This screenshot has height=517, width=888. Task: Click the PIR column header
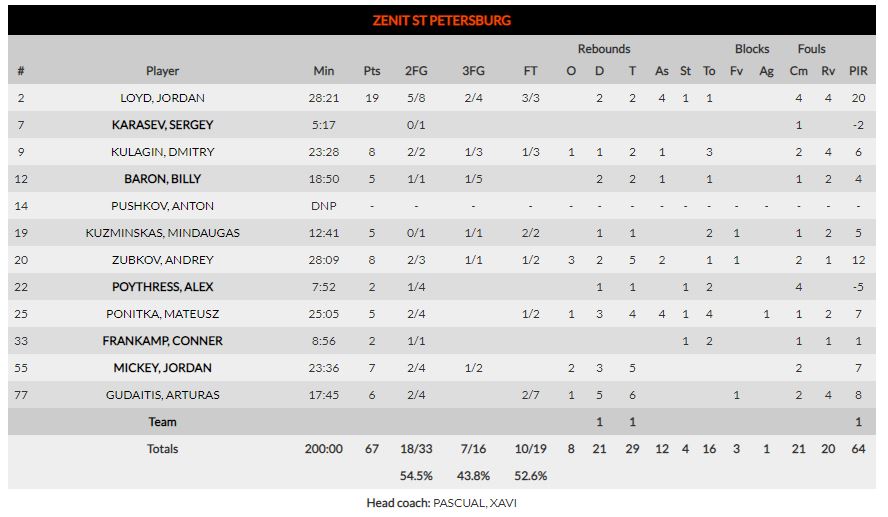click(x=858, y=71)
